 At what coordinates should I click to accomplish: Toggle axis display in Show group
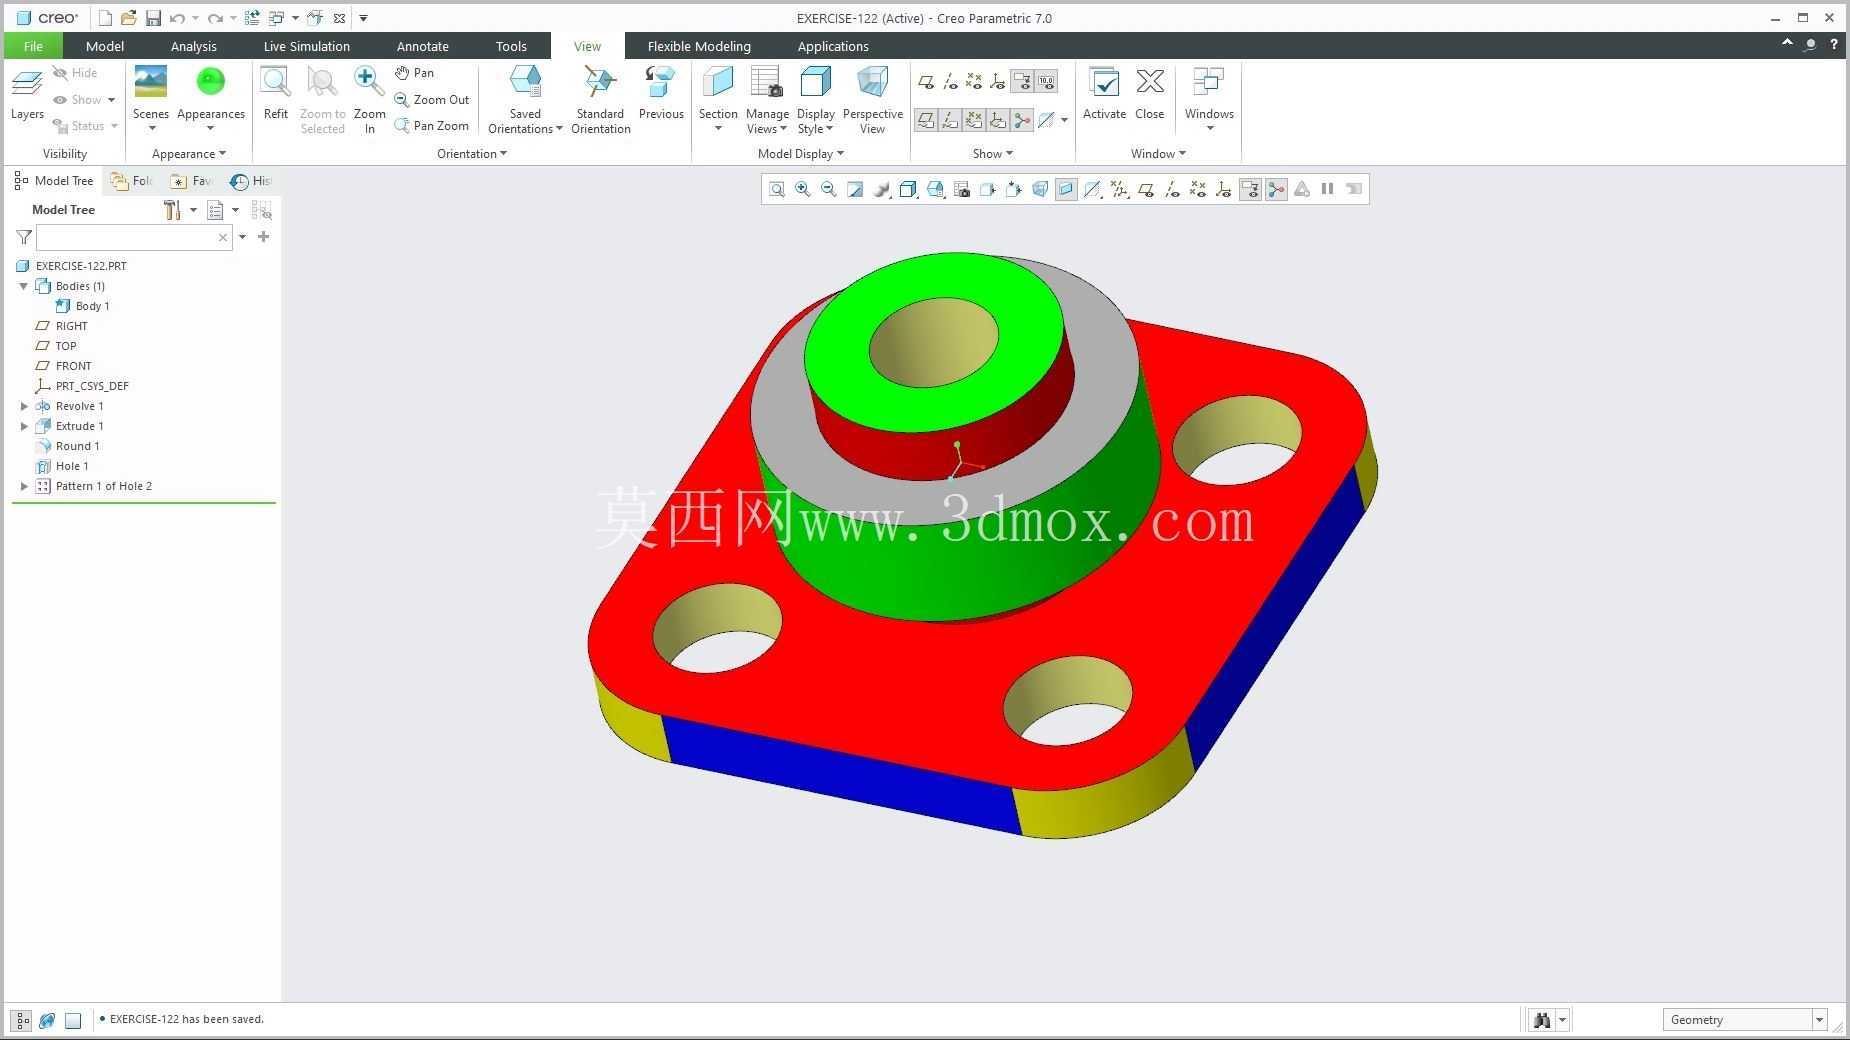click(950, 82)
